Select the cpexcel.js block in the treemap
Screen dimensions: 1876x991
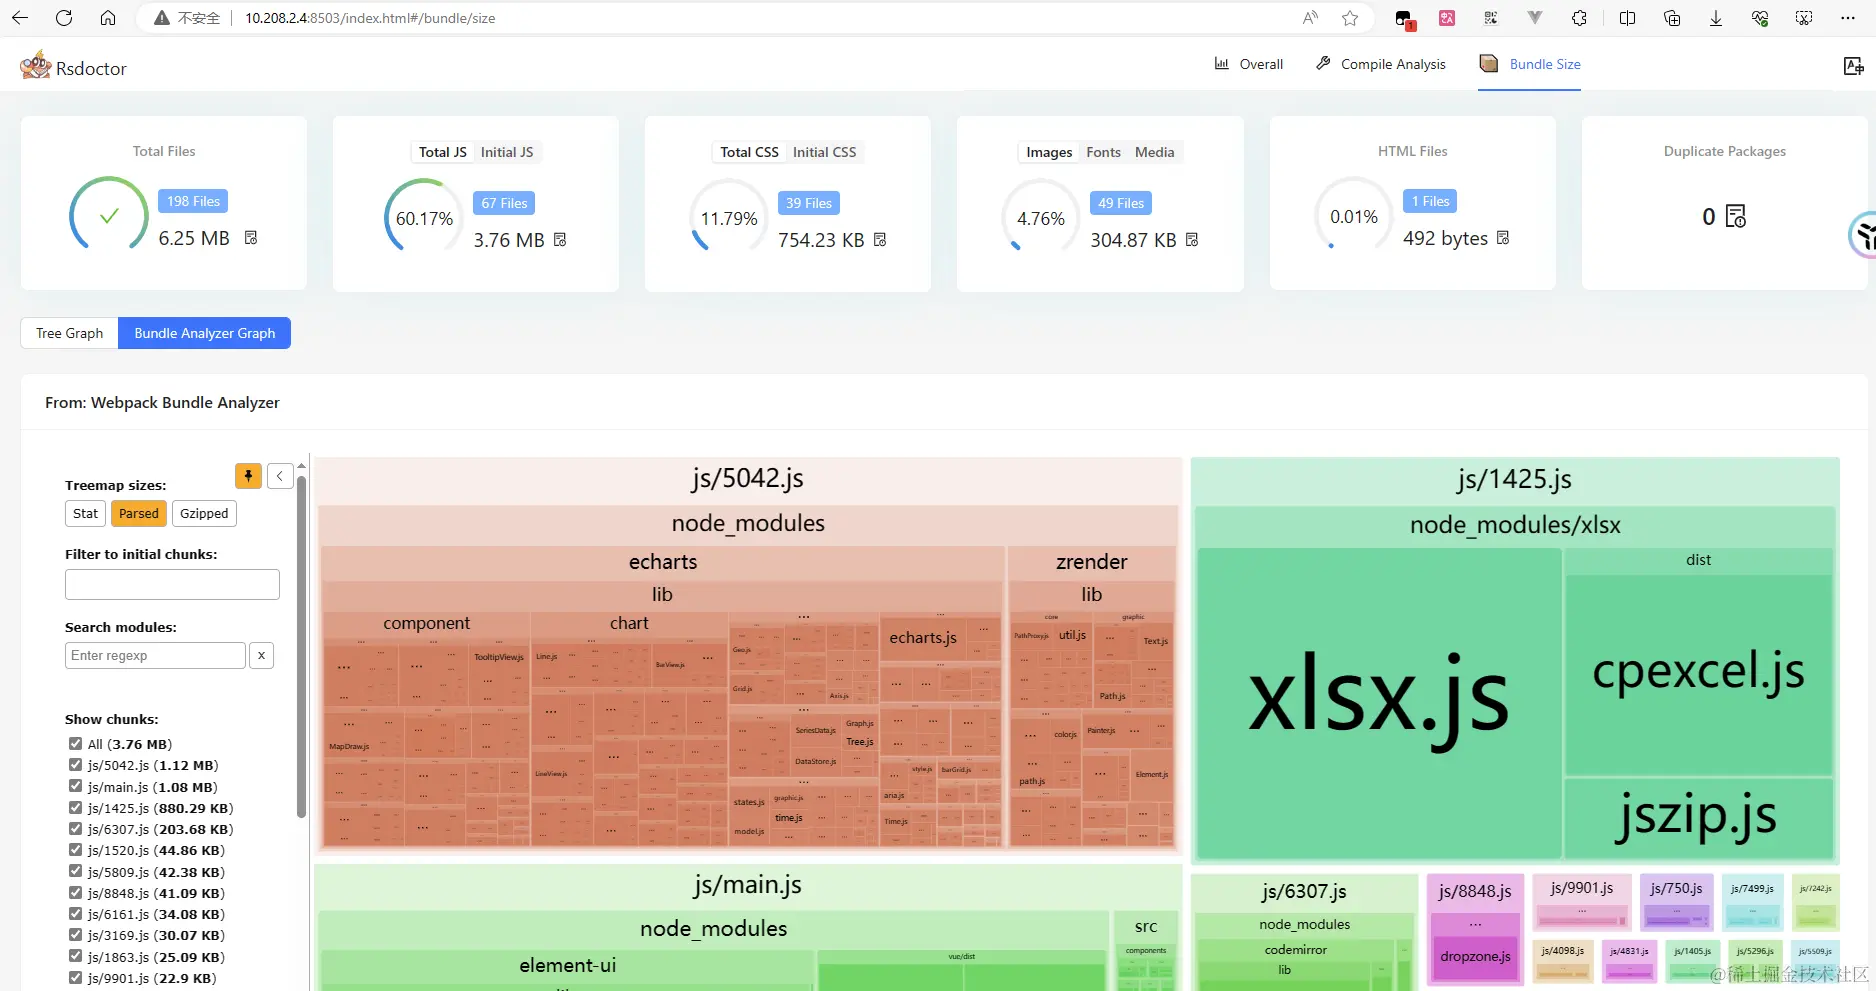(x=1698, y=675)
